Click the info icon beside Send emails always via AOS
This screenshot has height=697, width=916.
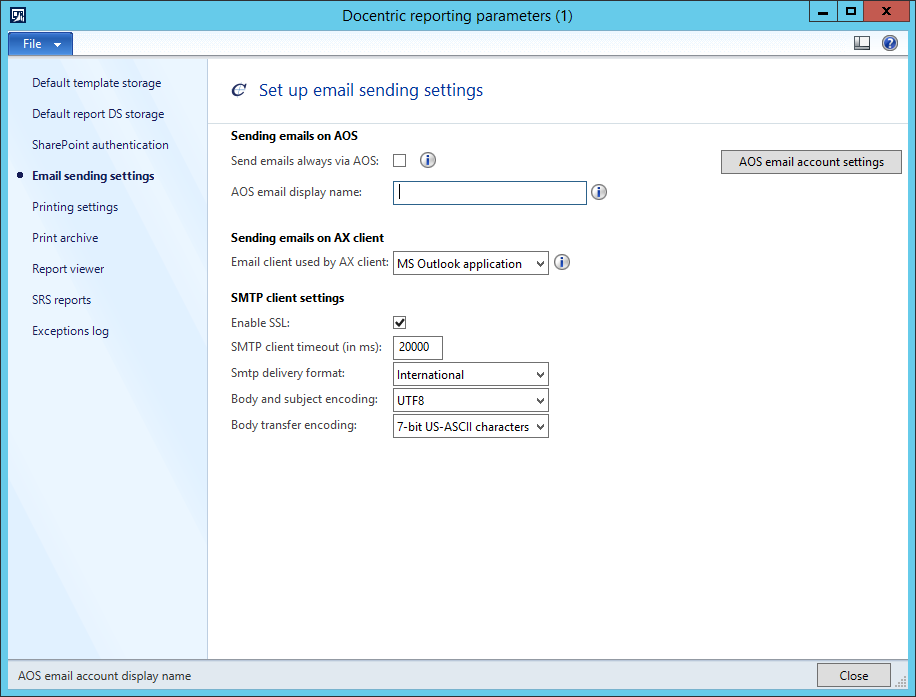[x=428, y=160]
